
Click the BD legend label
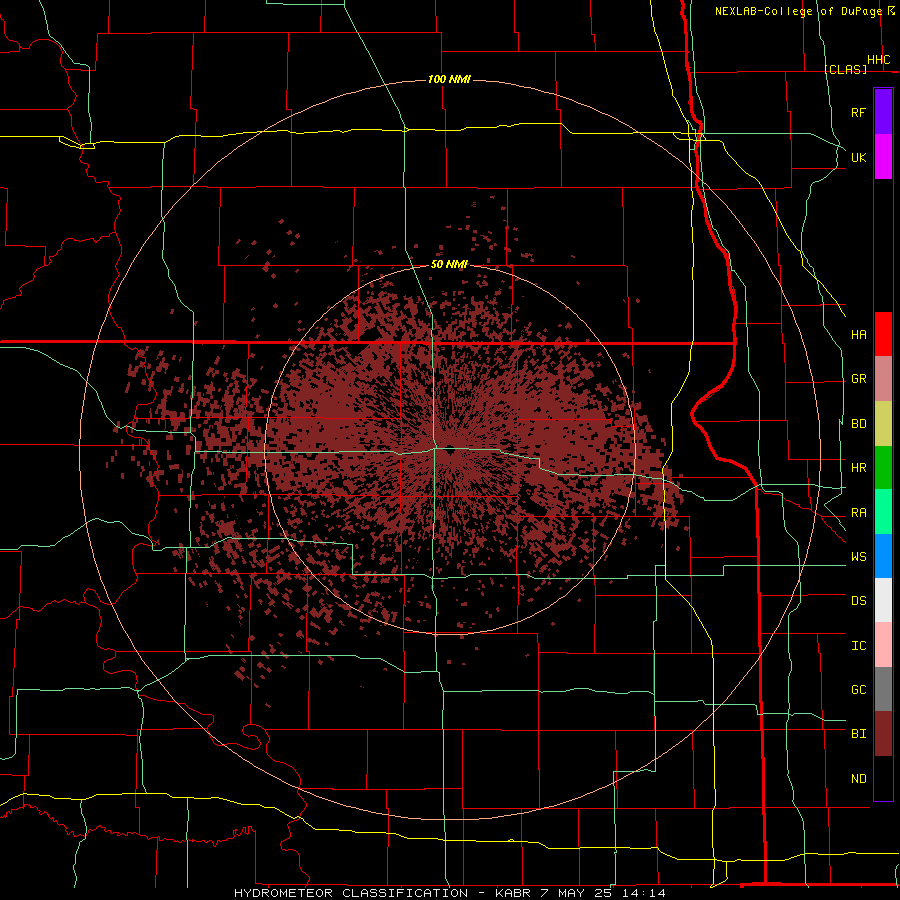(x=859, y=424)
